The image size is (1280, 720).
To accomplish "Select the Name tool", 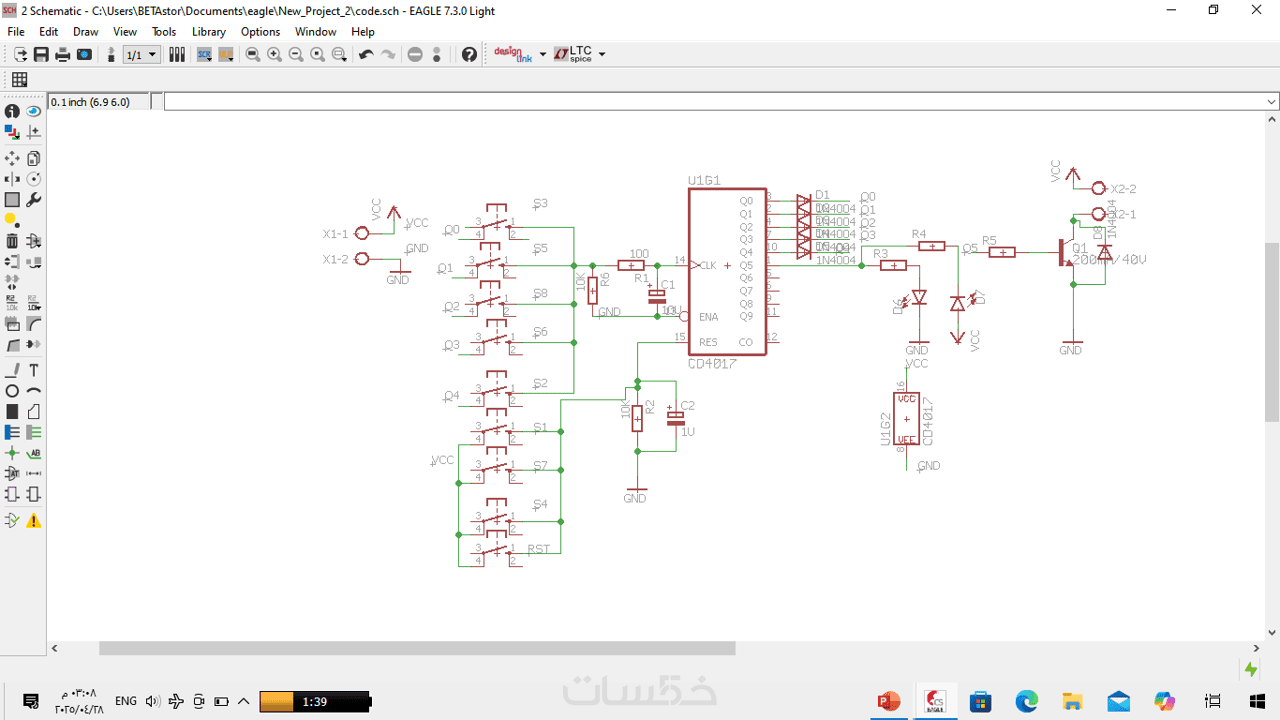I will [12, 302].
